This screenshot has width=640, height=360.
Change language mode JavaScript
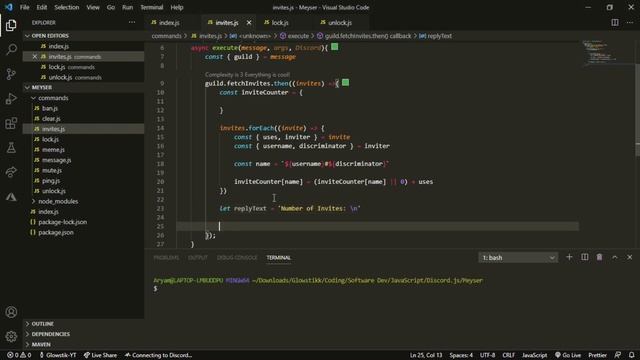pyautogui.click(x=534, y=355)
